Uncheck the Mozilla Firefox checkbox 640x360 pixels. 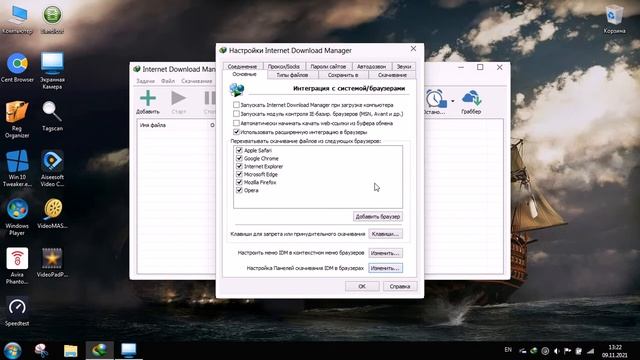(239, 182)
